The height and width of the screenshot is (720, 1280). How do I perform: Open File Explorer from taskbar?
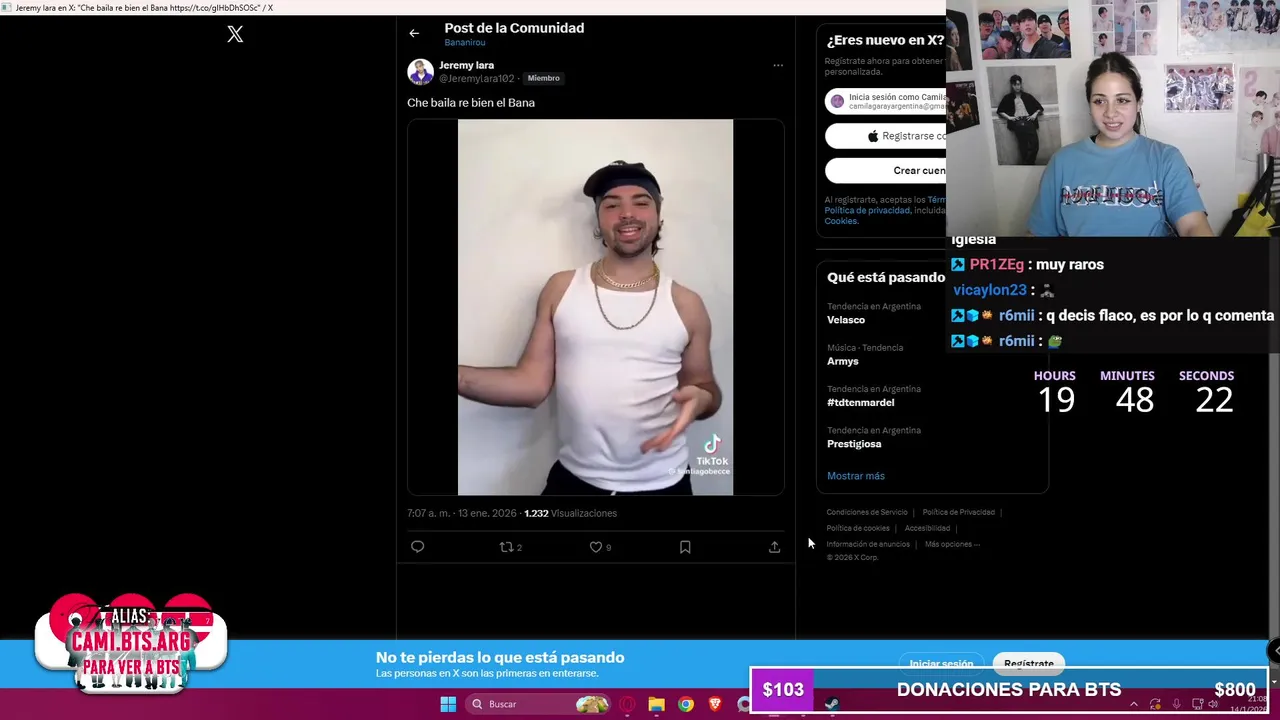656,704
